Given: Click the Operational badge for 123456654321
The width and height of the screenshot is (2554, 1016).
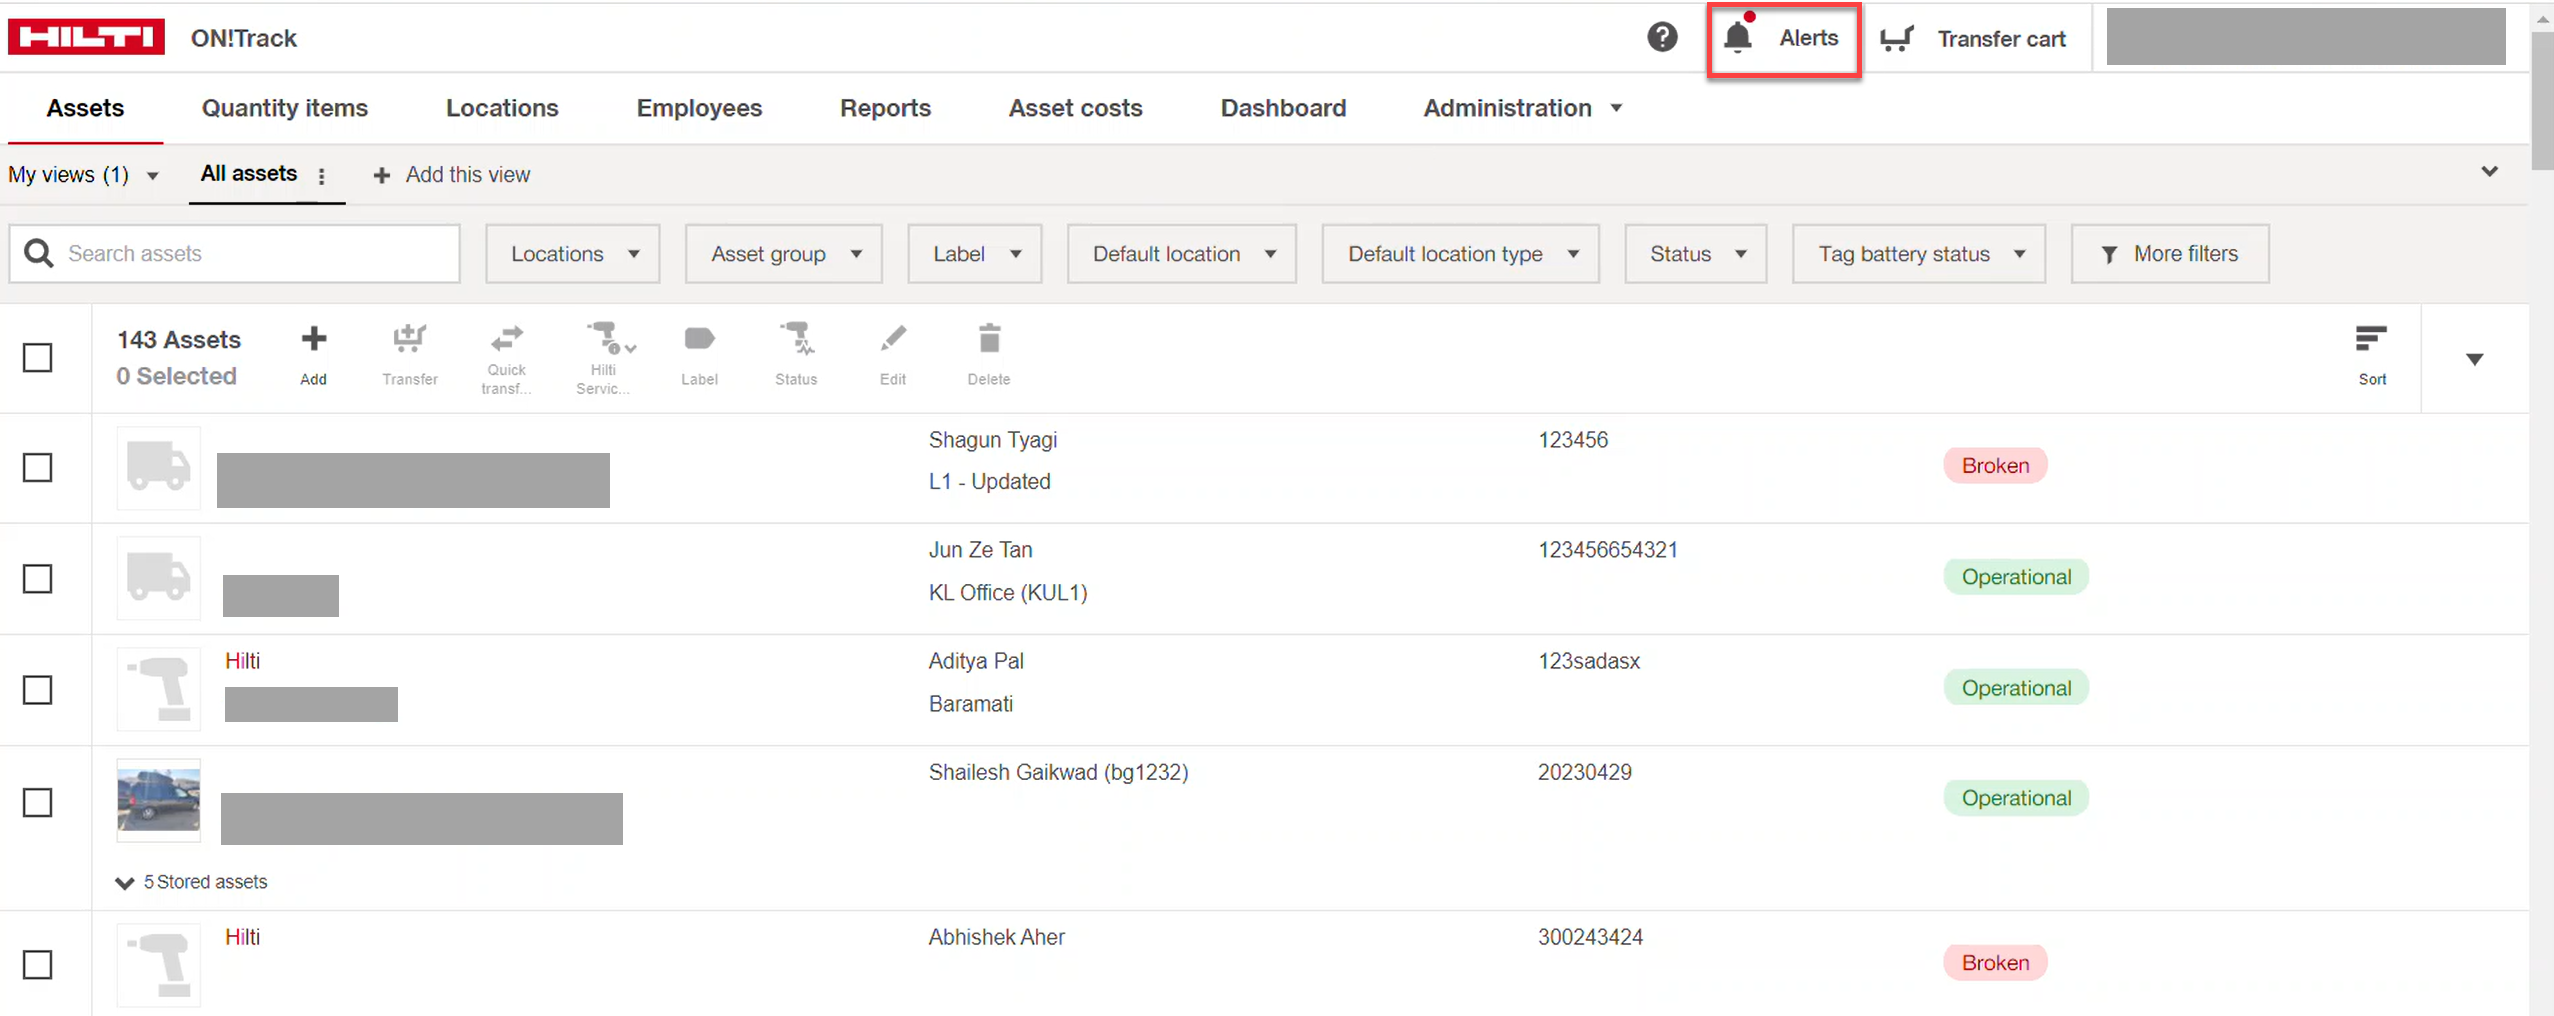Looking at the screenshot, I should [2016, 577].
